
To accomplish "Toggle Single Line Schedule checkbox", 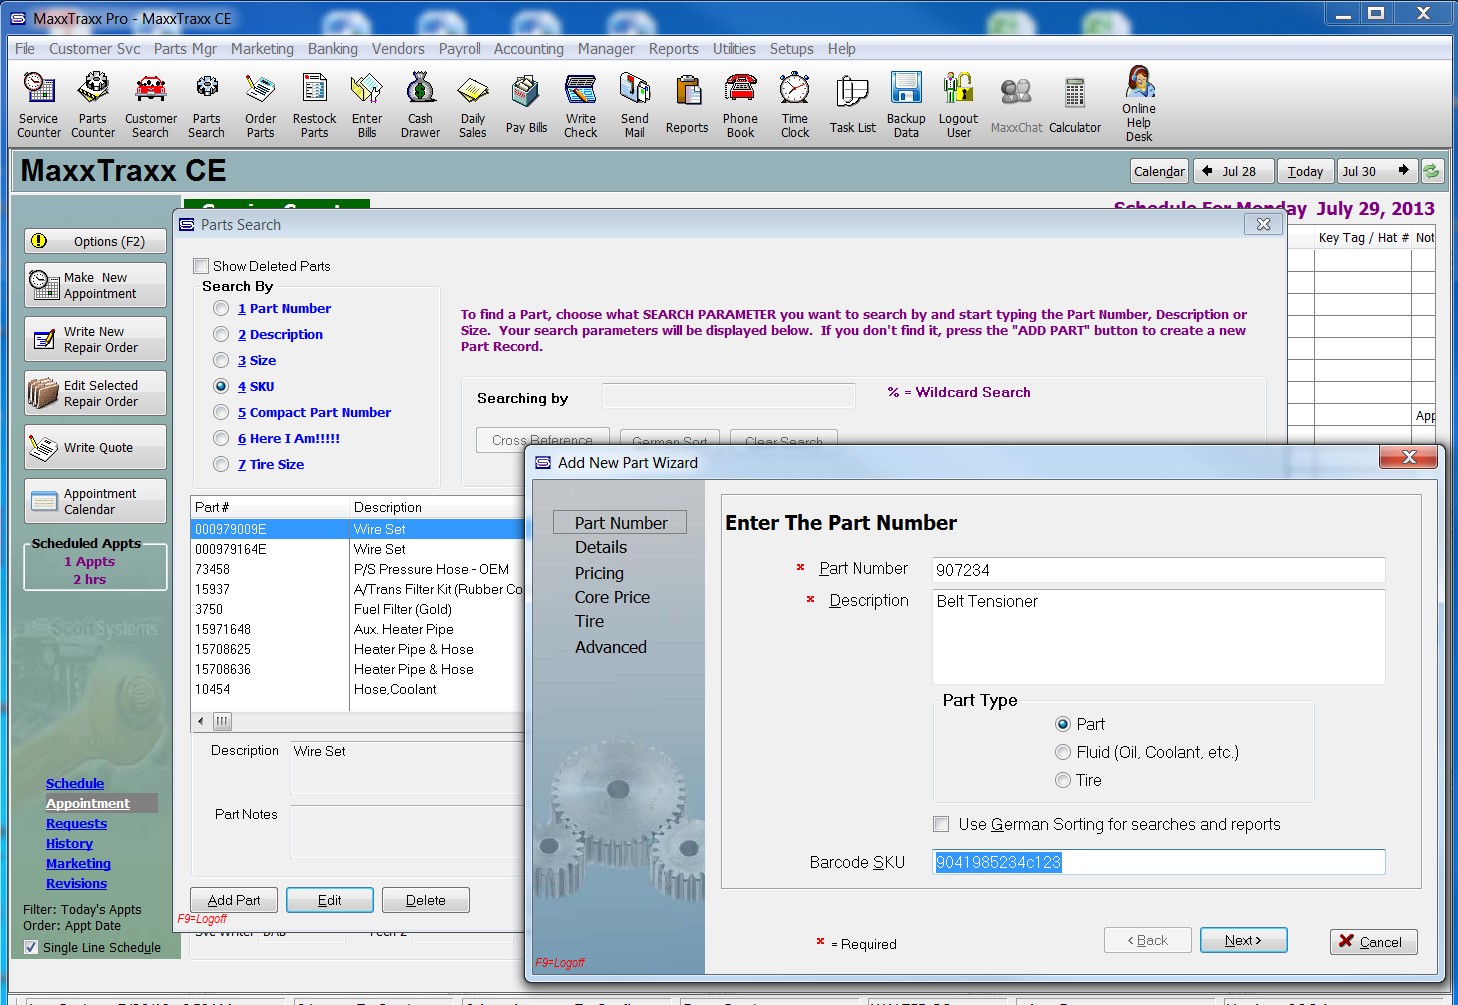I will pos(31,947).
